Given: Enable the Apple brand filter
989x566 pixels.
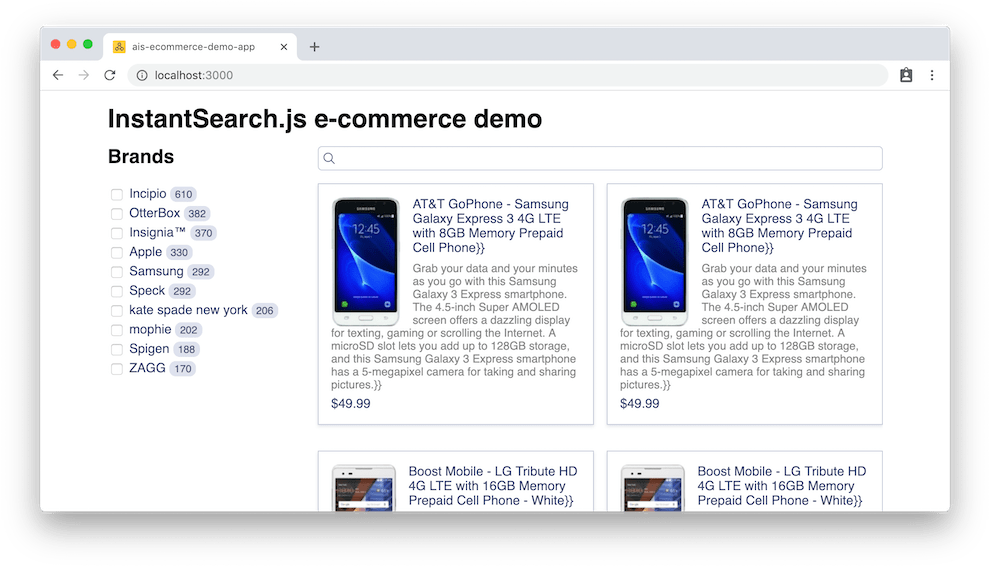Looking at the screenshot, I should tap(117, 253).
